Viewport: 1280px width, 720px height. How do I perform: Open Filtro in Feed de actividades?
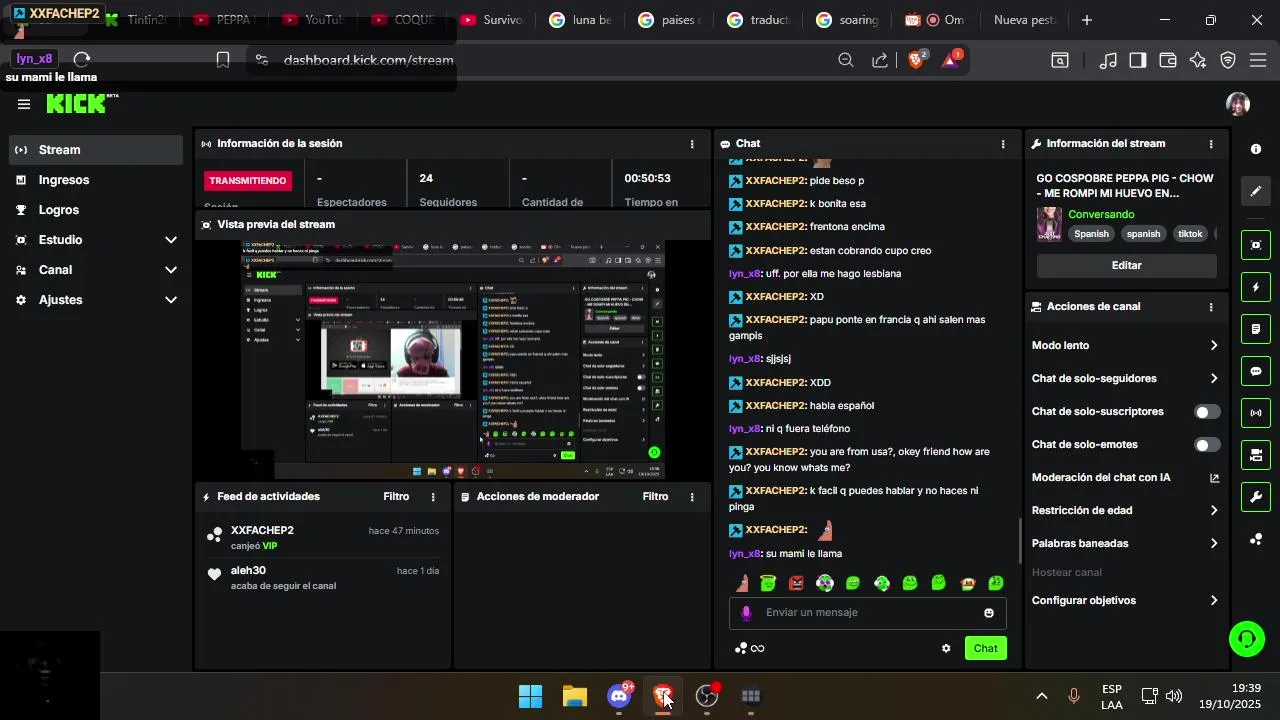(396, 497)
